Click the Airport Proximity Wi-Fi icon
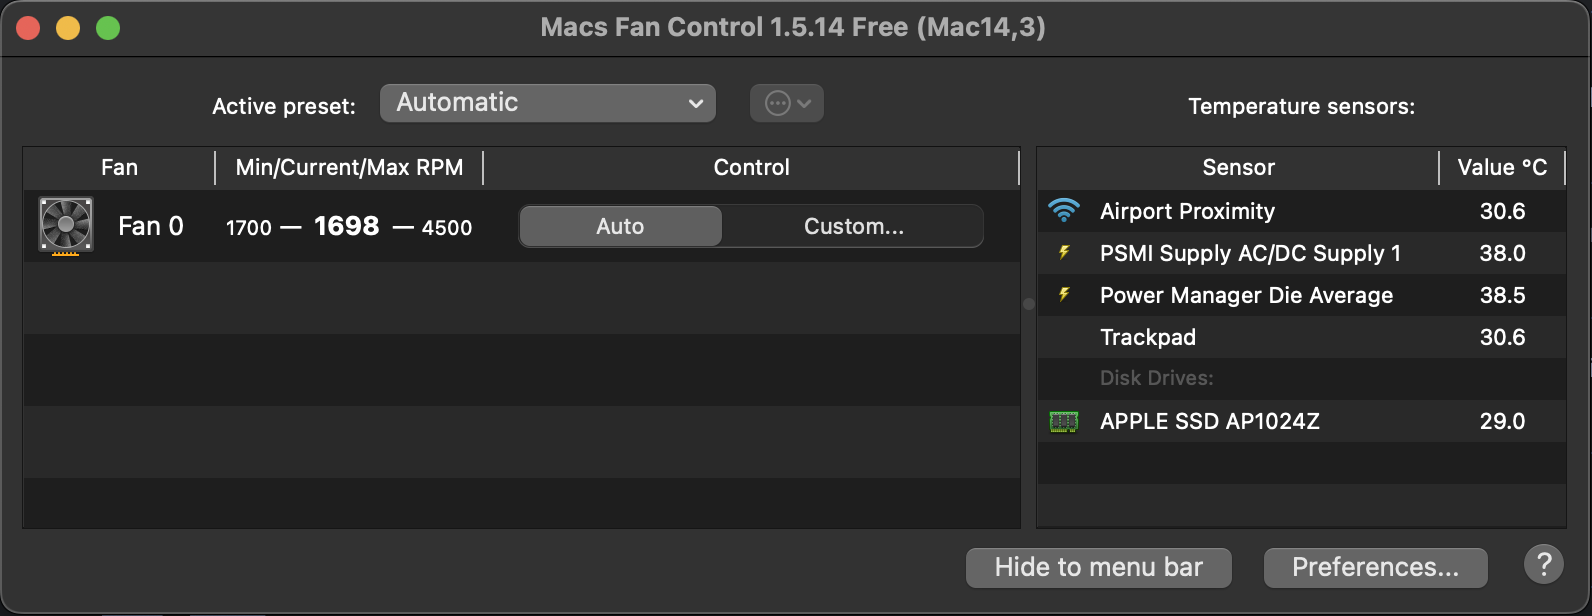Image resolution: width=1592 pixels, height=616 pixels. [x=1064, y=211]
